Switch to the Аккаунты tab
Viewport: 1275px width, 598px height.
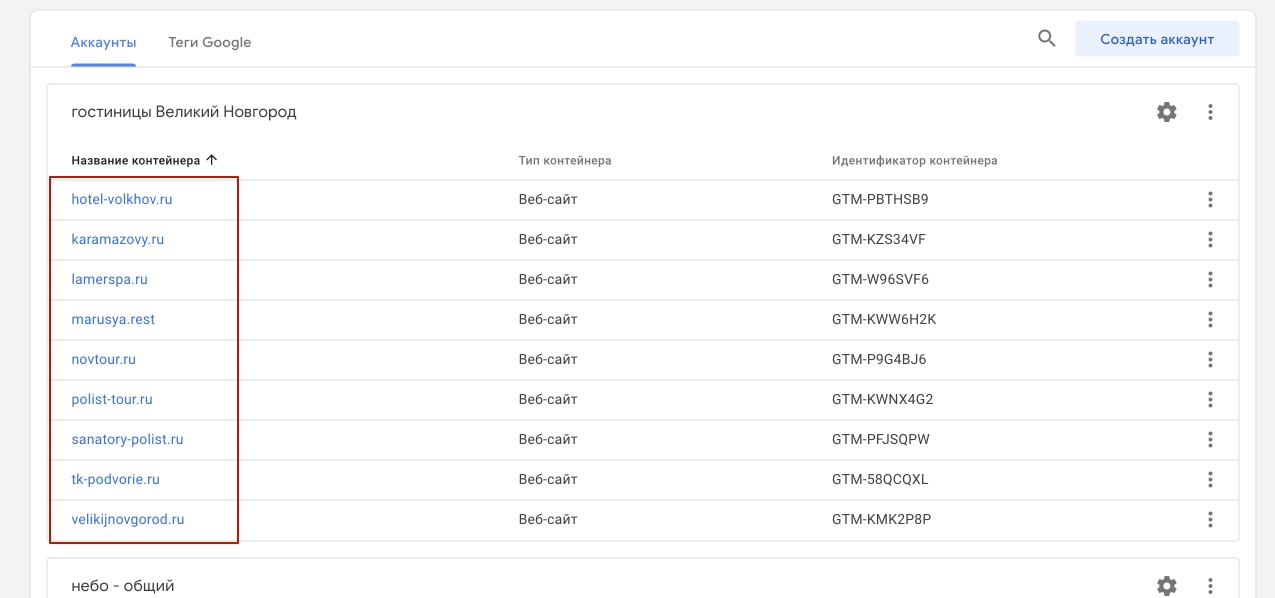pyautogui.click(x=103, y=42)
